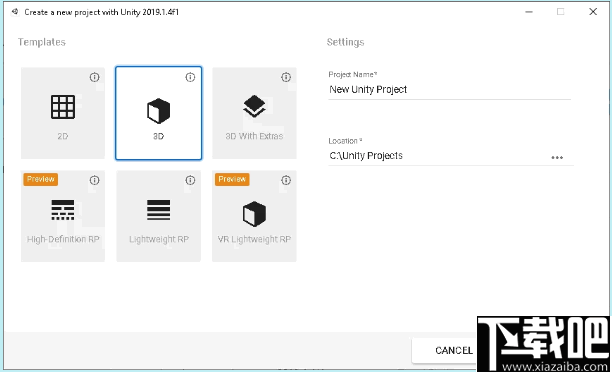The image size is (612, 372).
Task: Choose the VR Lightweight RP template
Action: click(254, 216)
